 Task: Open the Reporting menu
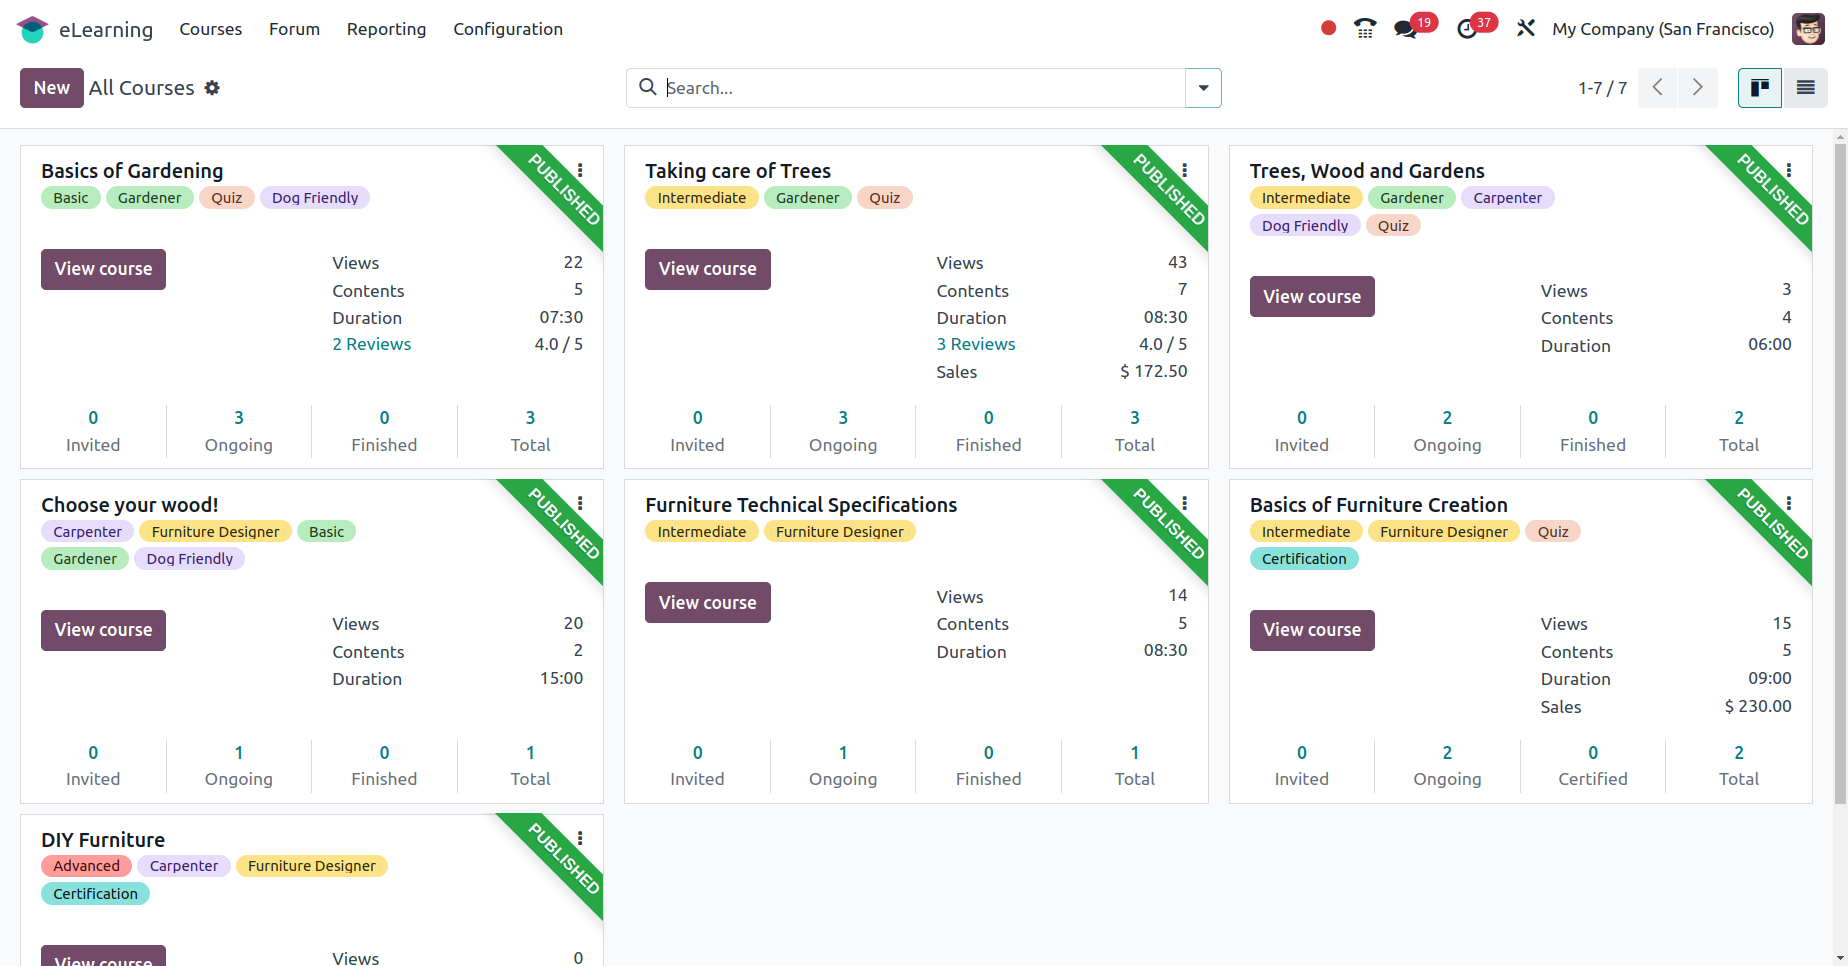click(x=386, y=29)
